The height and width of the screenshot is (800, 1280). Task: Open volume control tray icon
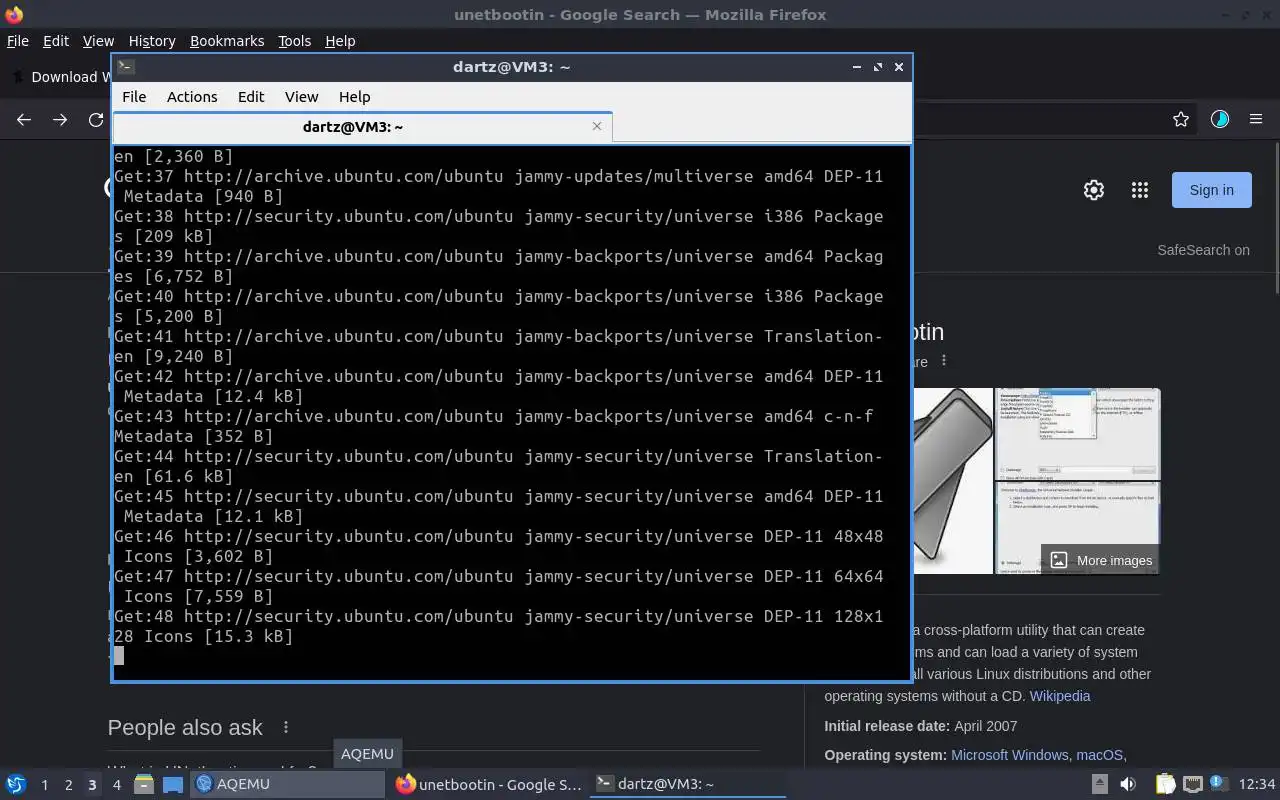click(x=1127, y=784)
